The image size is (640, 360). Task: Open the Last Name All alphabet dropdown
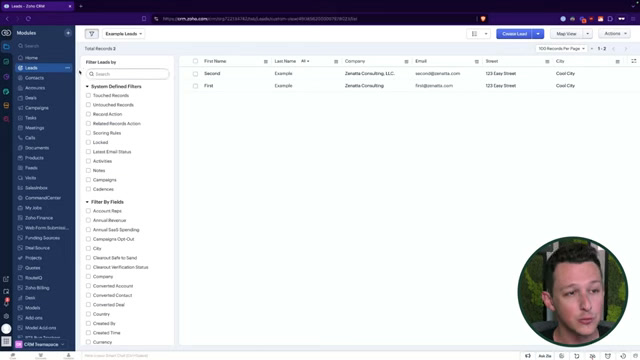[305, 61]
